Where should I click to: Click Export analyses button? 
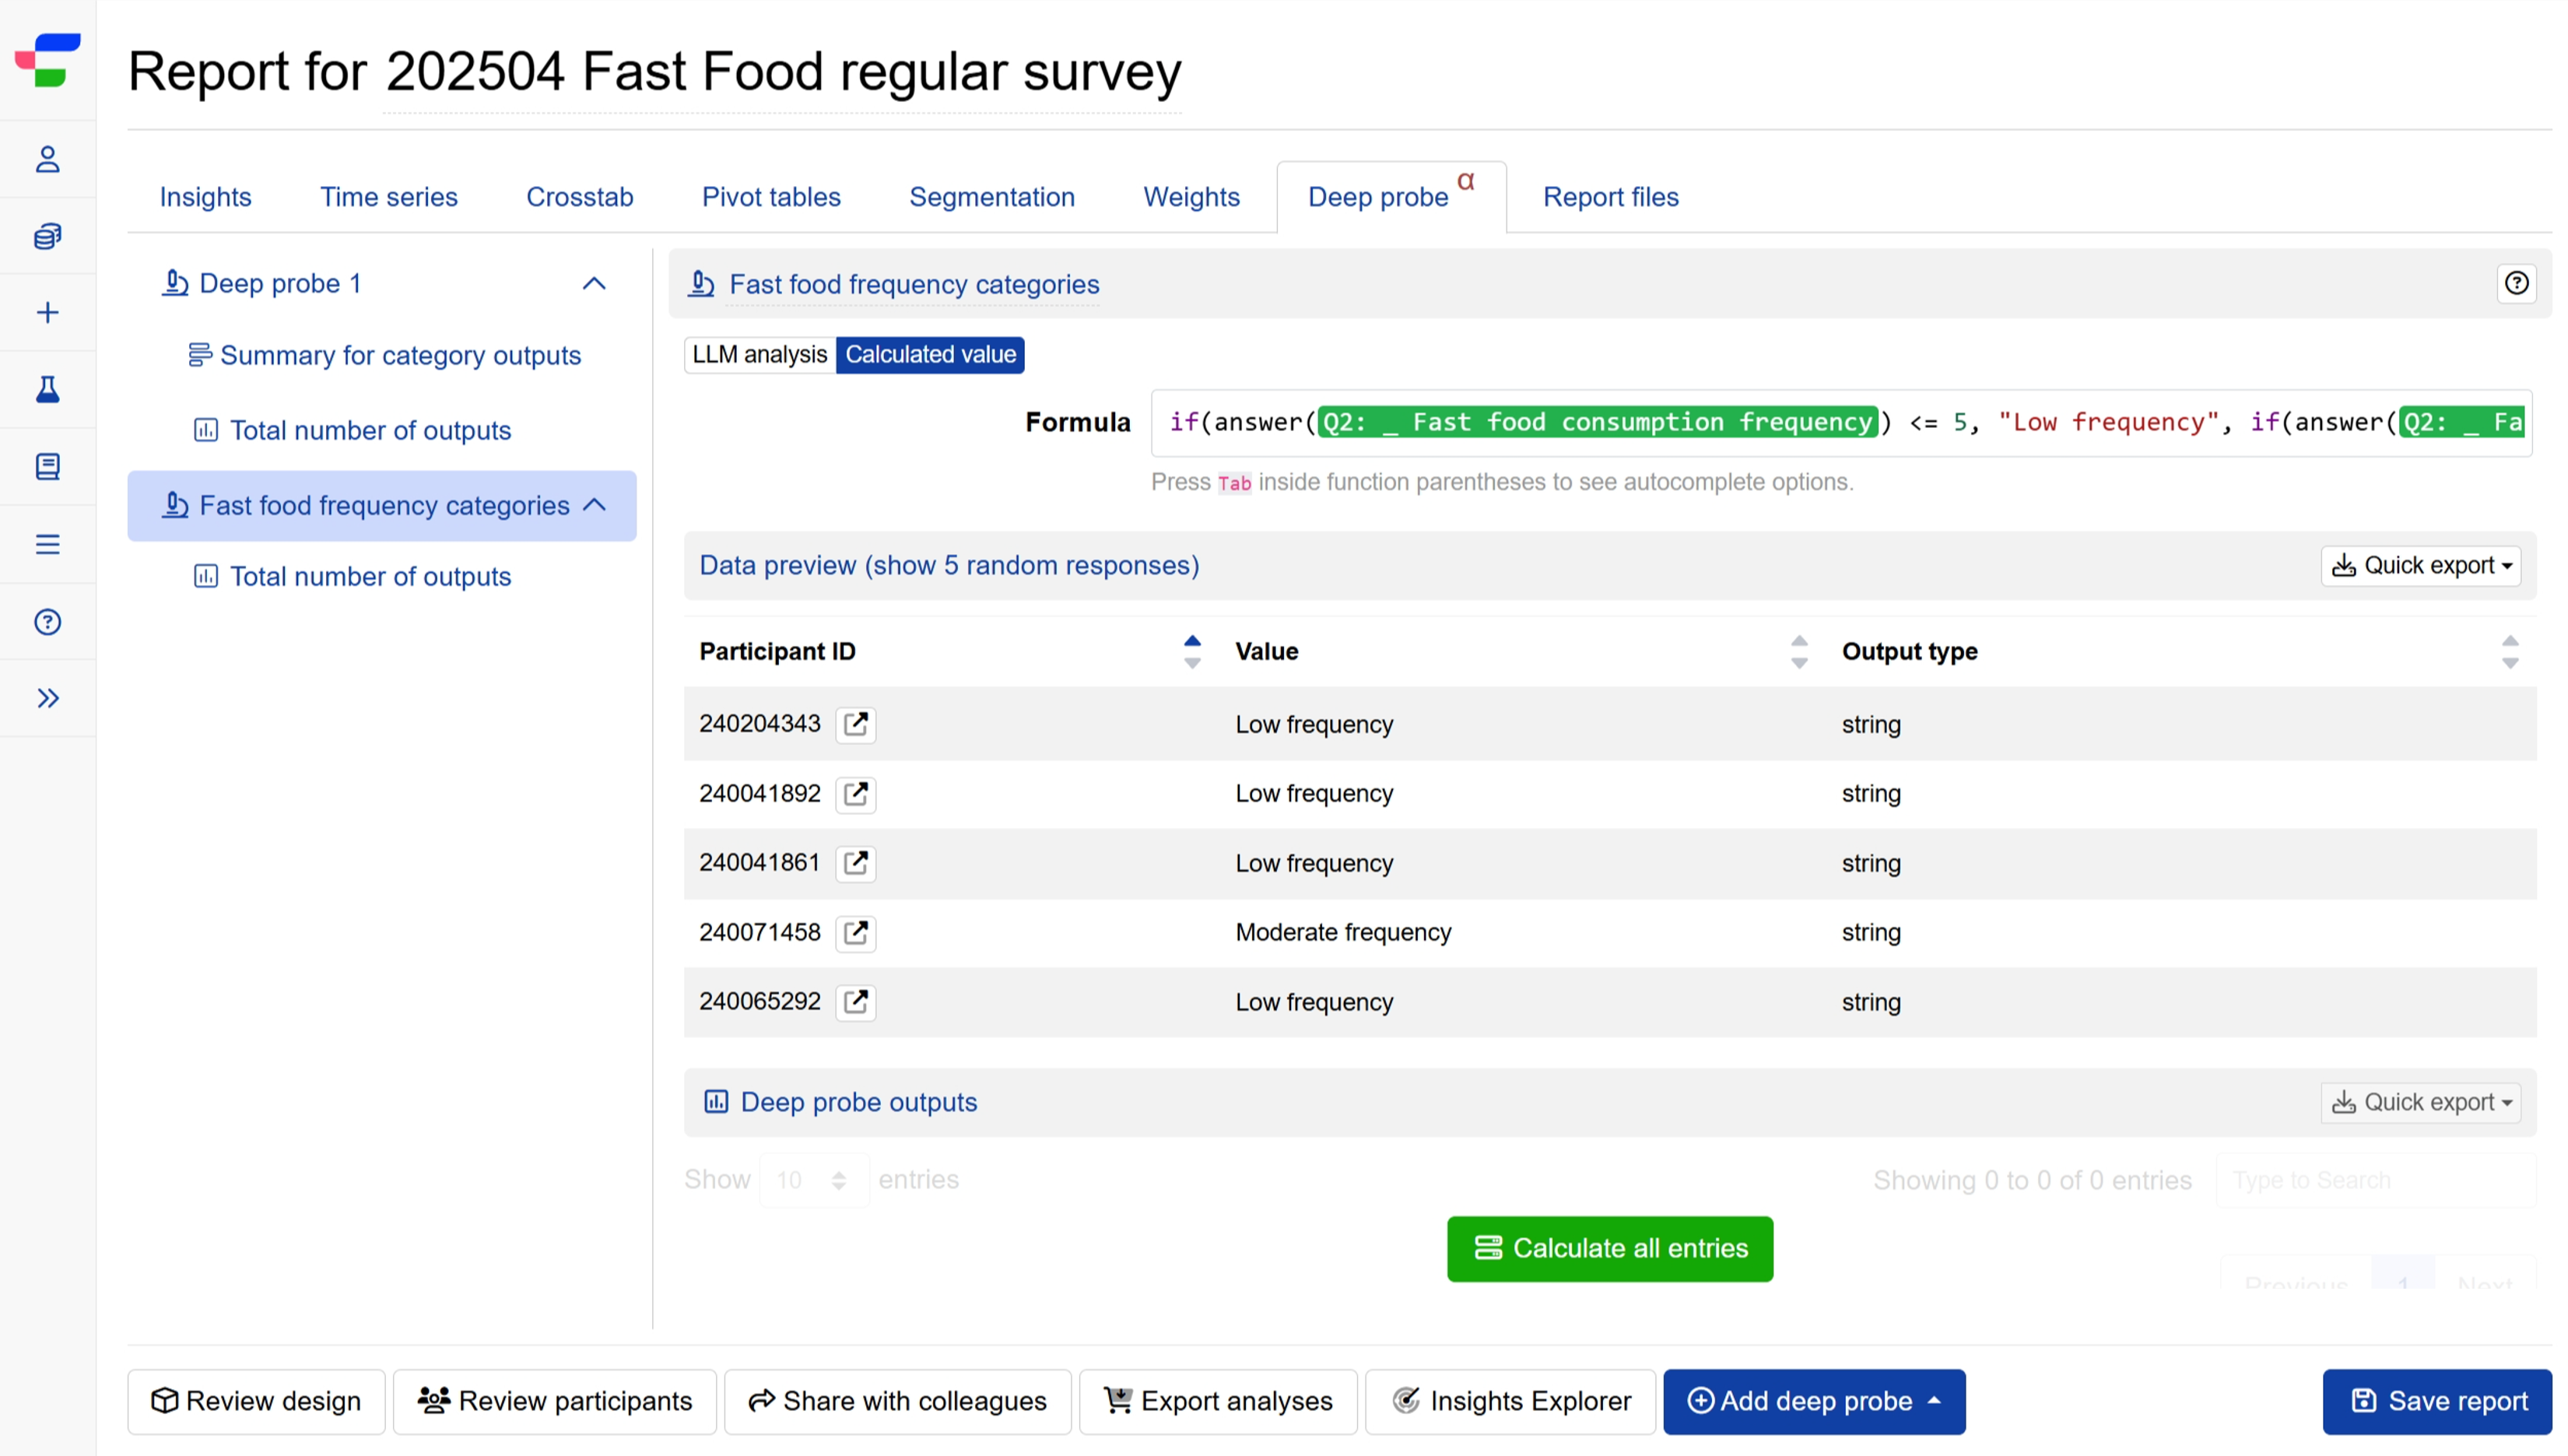[x=1217, y=1401]
